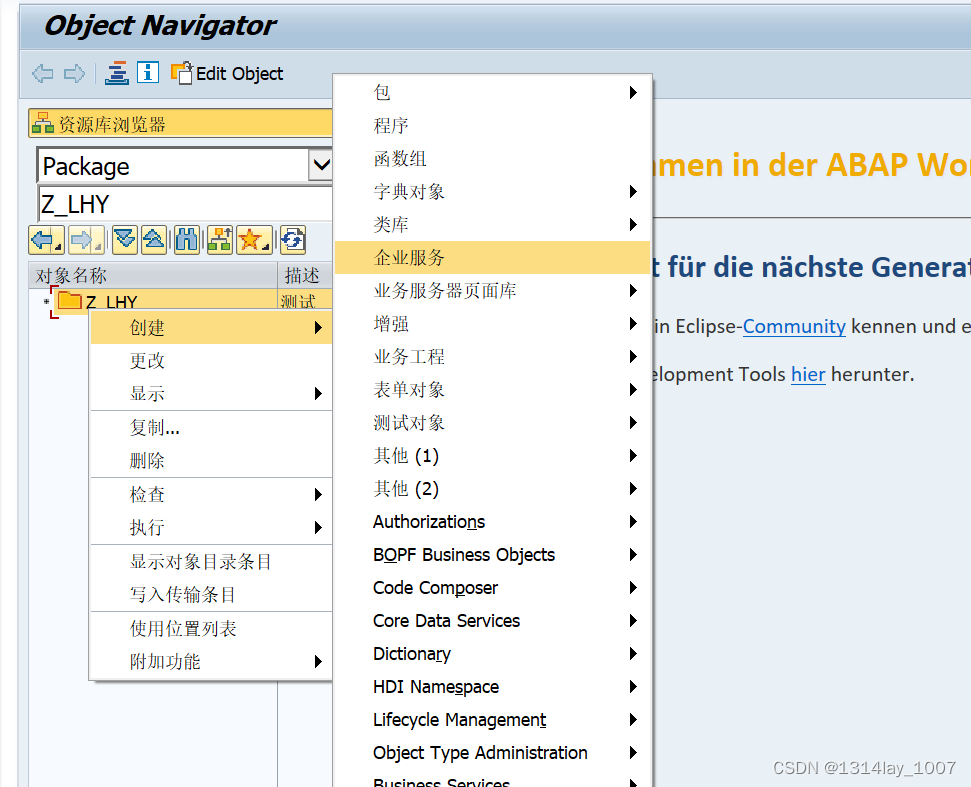Click the Z_LHY package name input field
Image resolution: width=971 pixels, height=787 pixels.
(x=185, y=204)
